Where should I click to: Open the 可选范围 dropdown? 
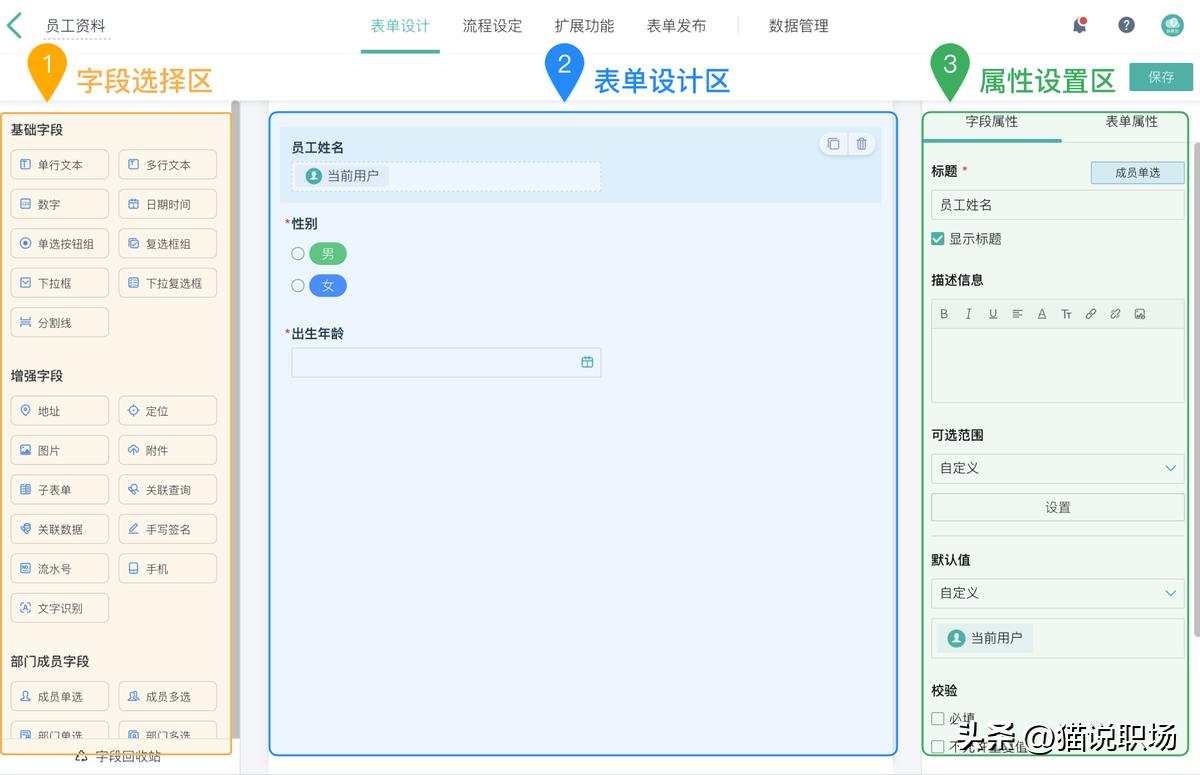pyautogui.click(x=1057, y=468)
